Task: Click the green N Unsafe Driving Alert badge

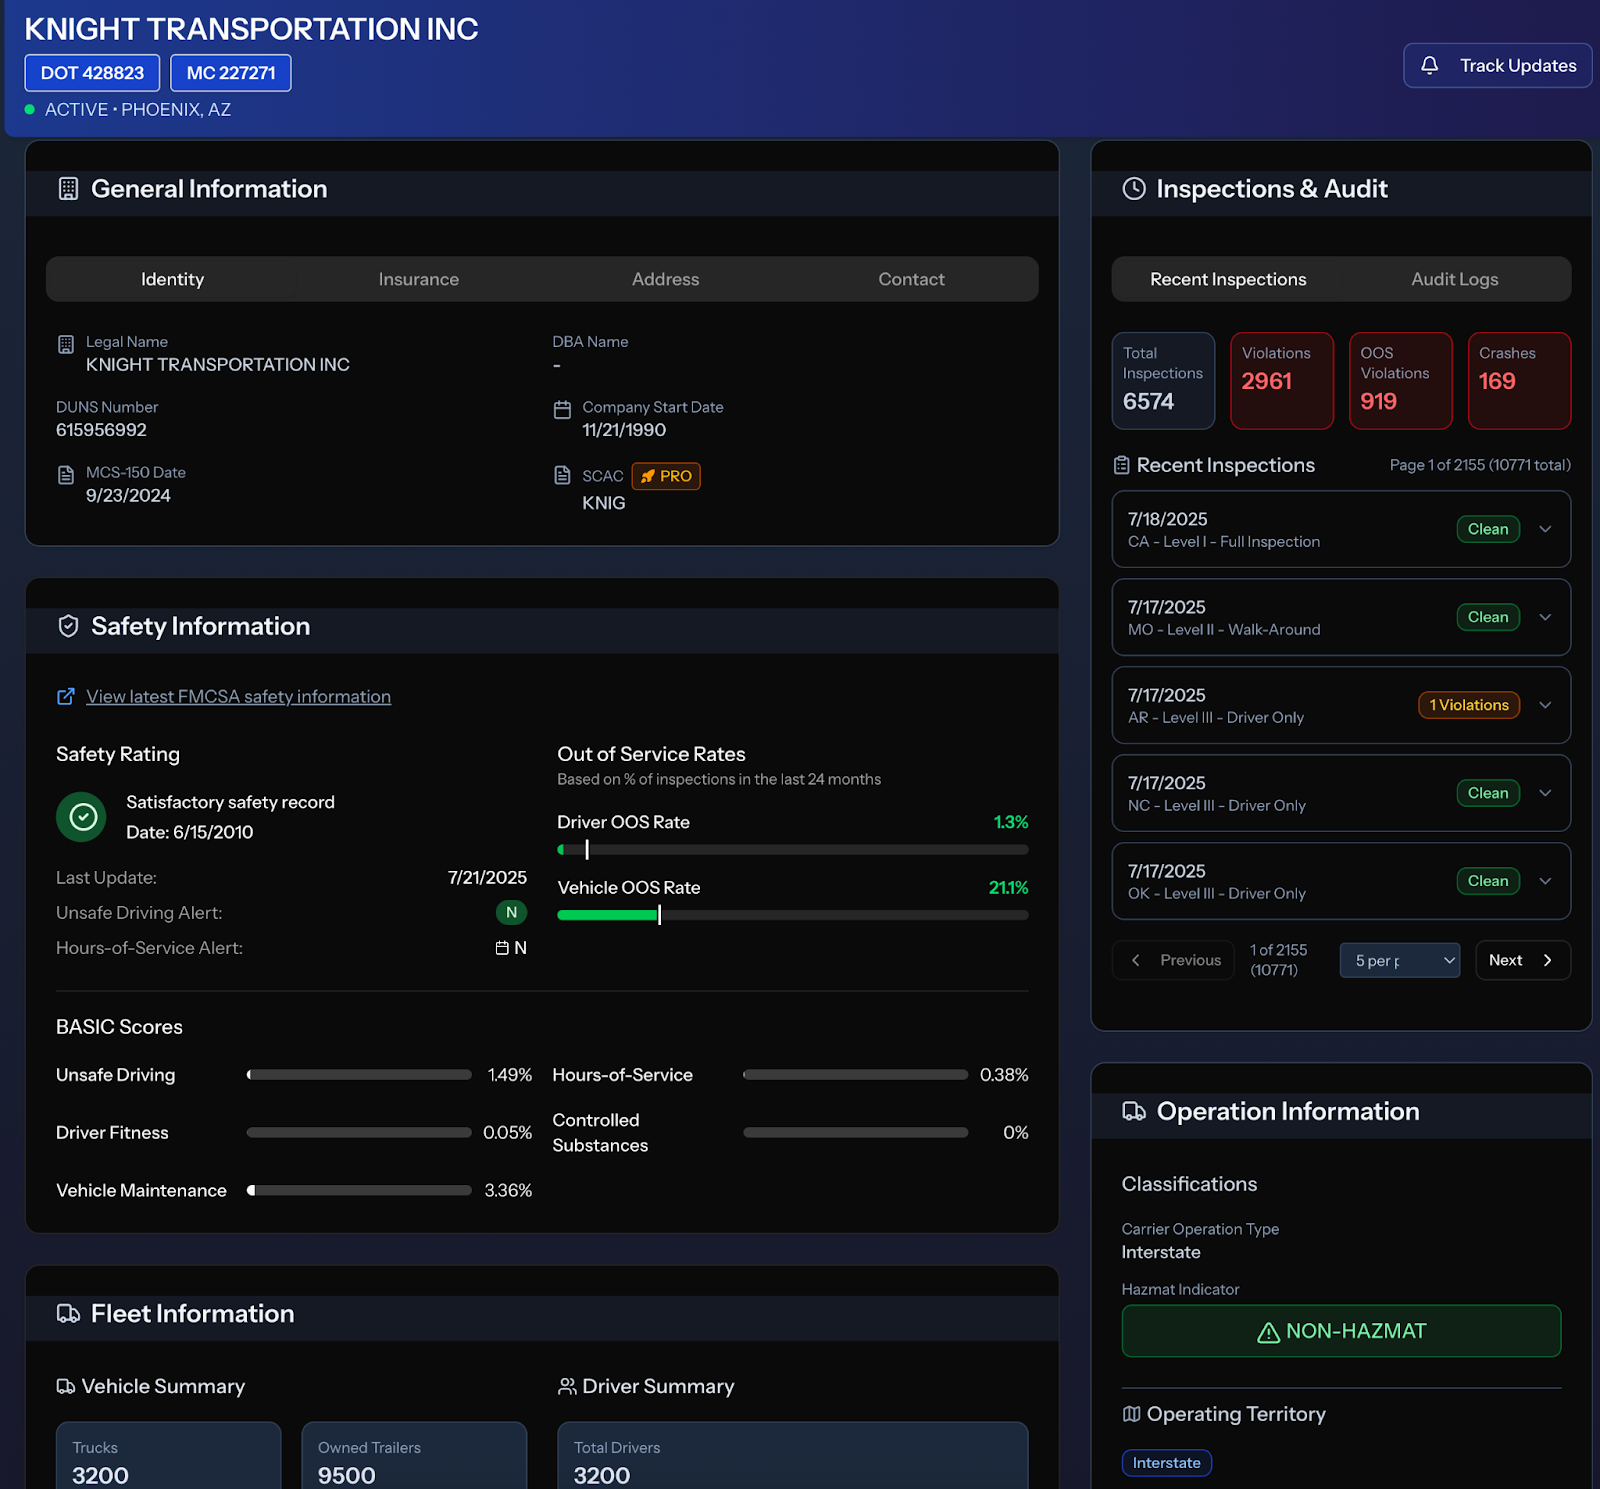Action: click(x=511, y=912)
